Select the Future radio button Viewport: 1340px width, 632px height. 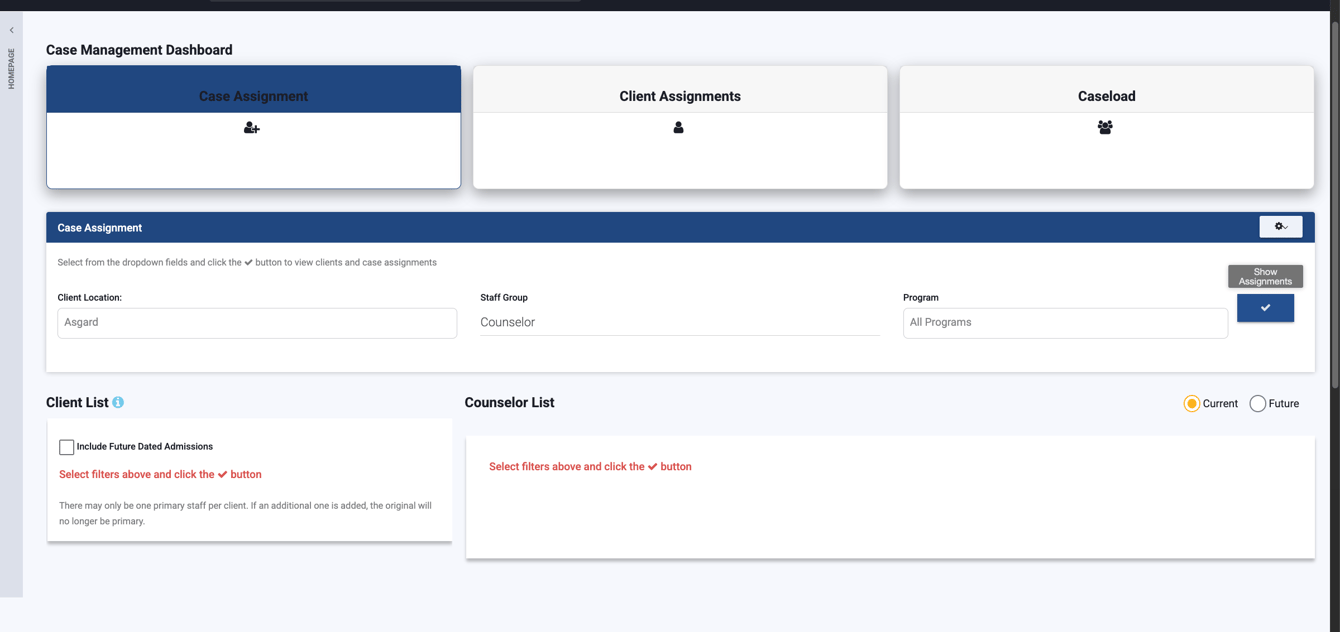coord(1258,403)
